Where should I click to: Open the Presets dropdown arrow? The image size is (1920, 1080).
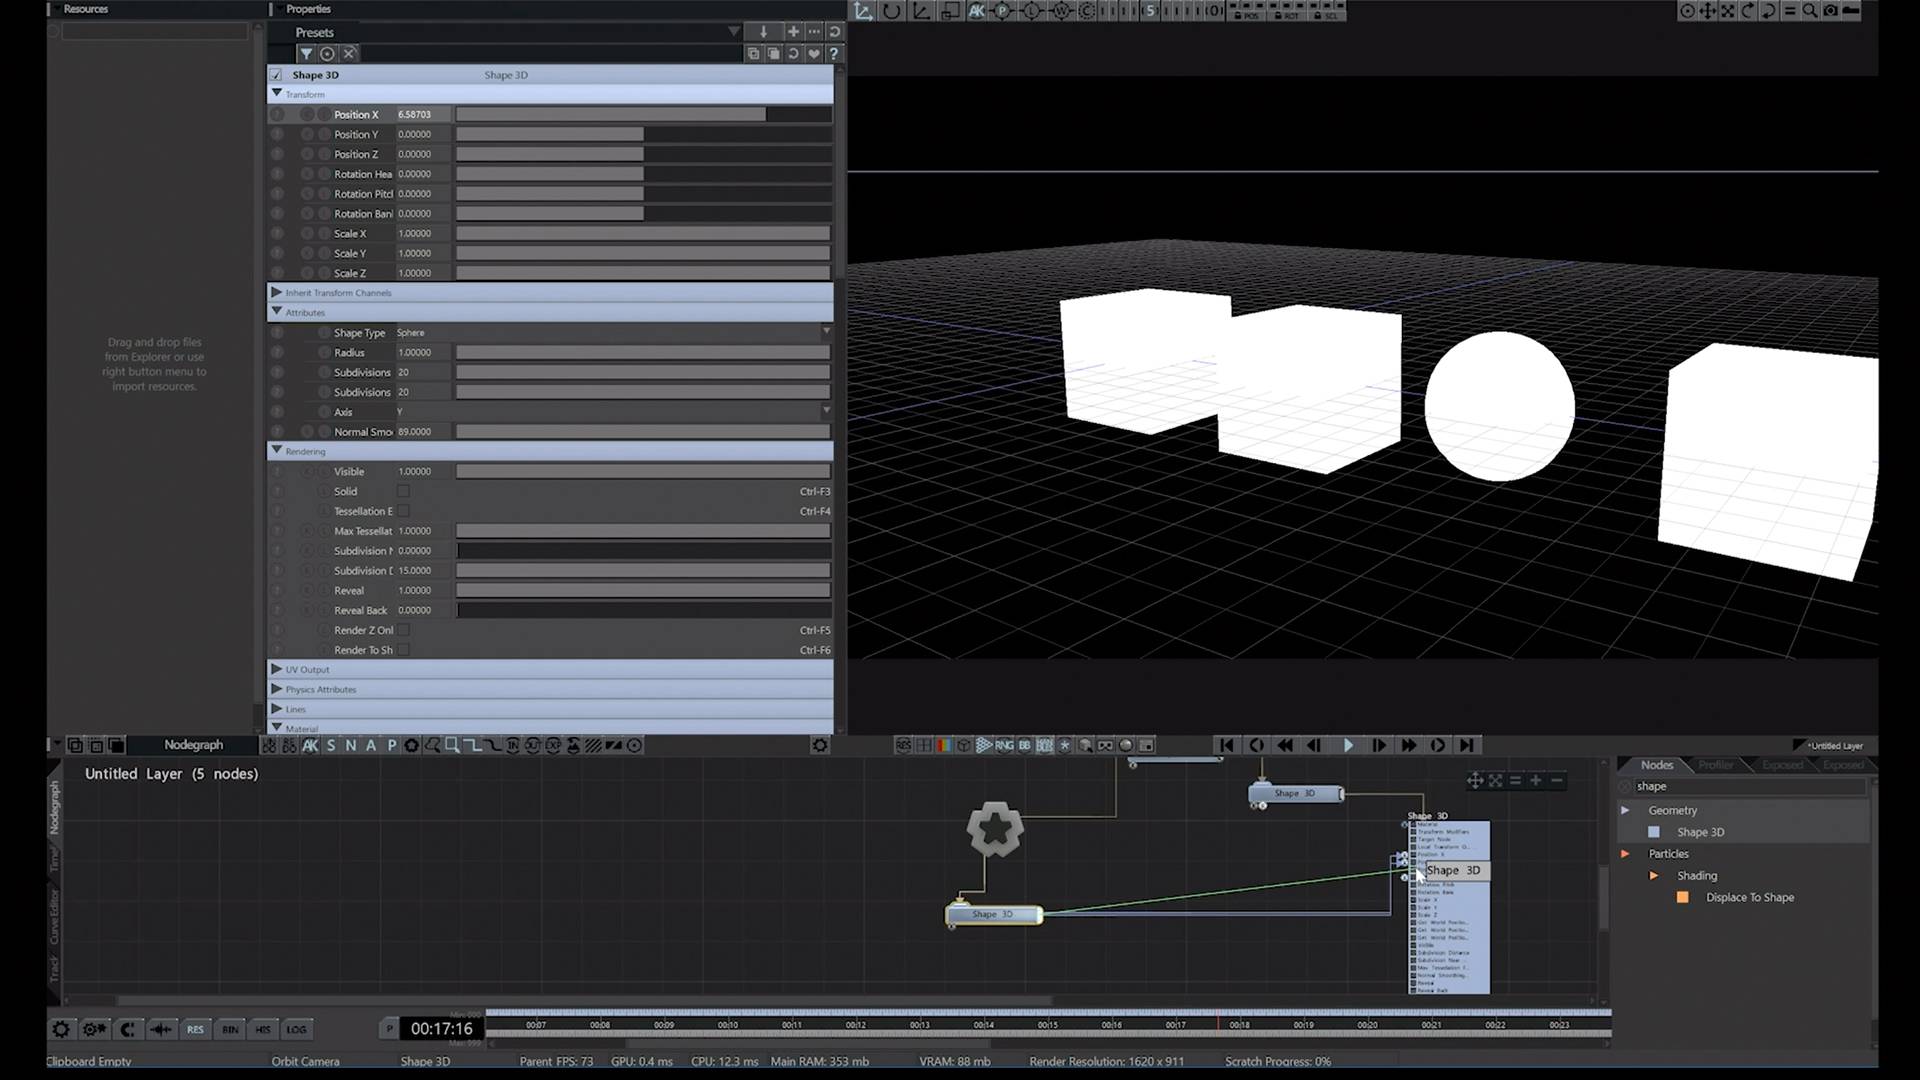(x=733, y=32)
